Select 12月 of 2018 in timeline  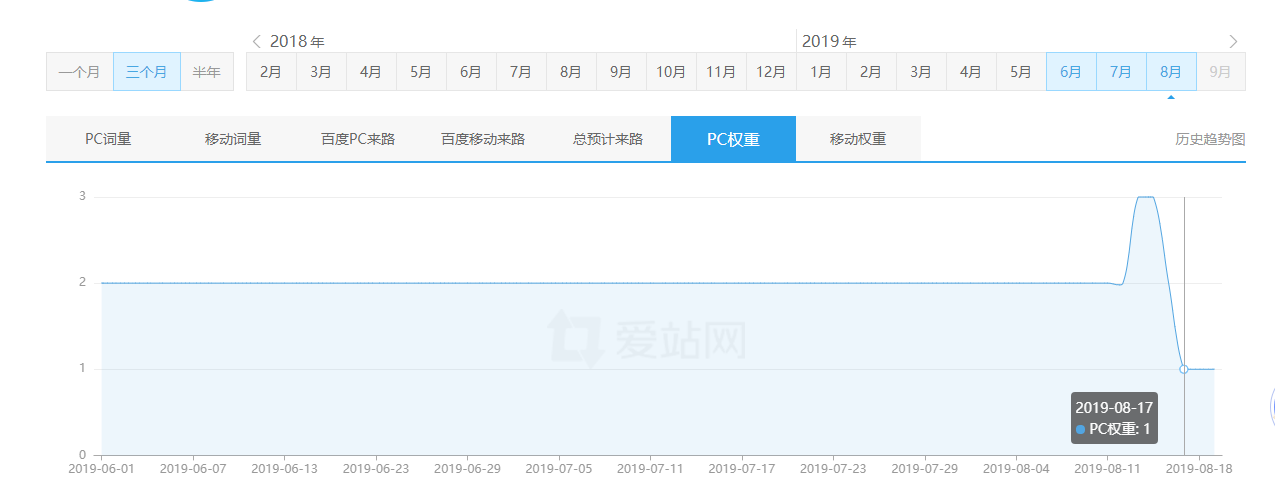[x=771, y=72]
